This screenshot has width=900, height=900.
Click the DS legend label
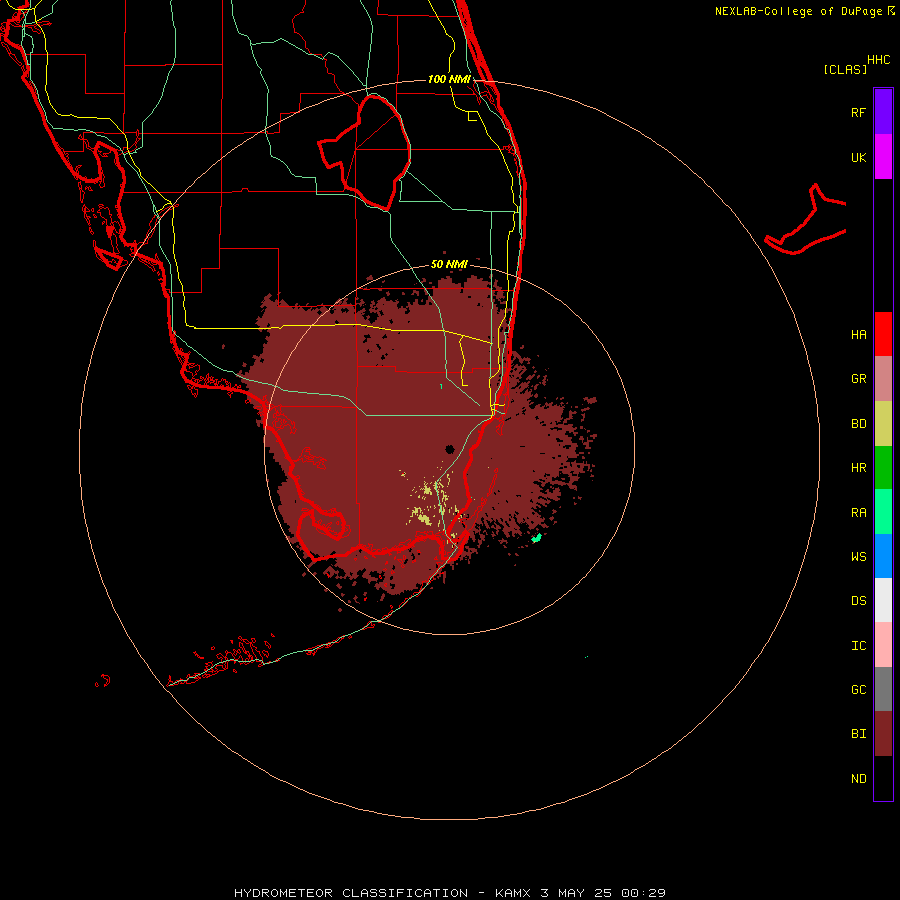coord(858,601)
